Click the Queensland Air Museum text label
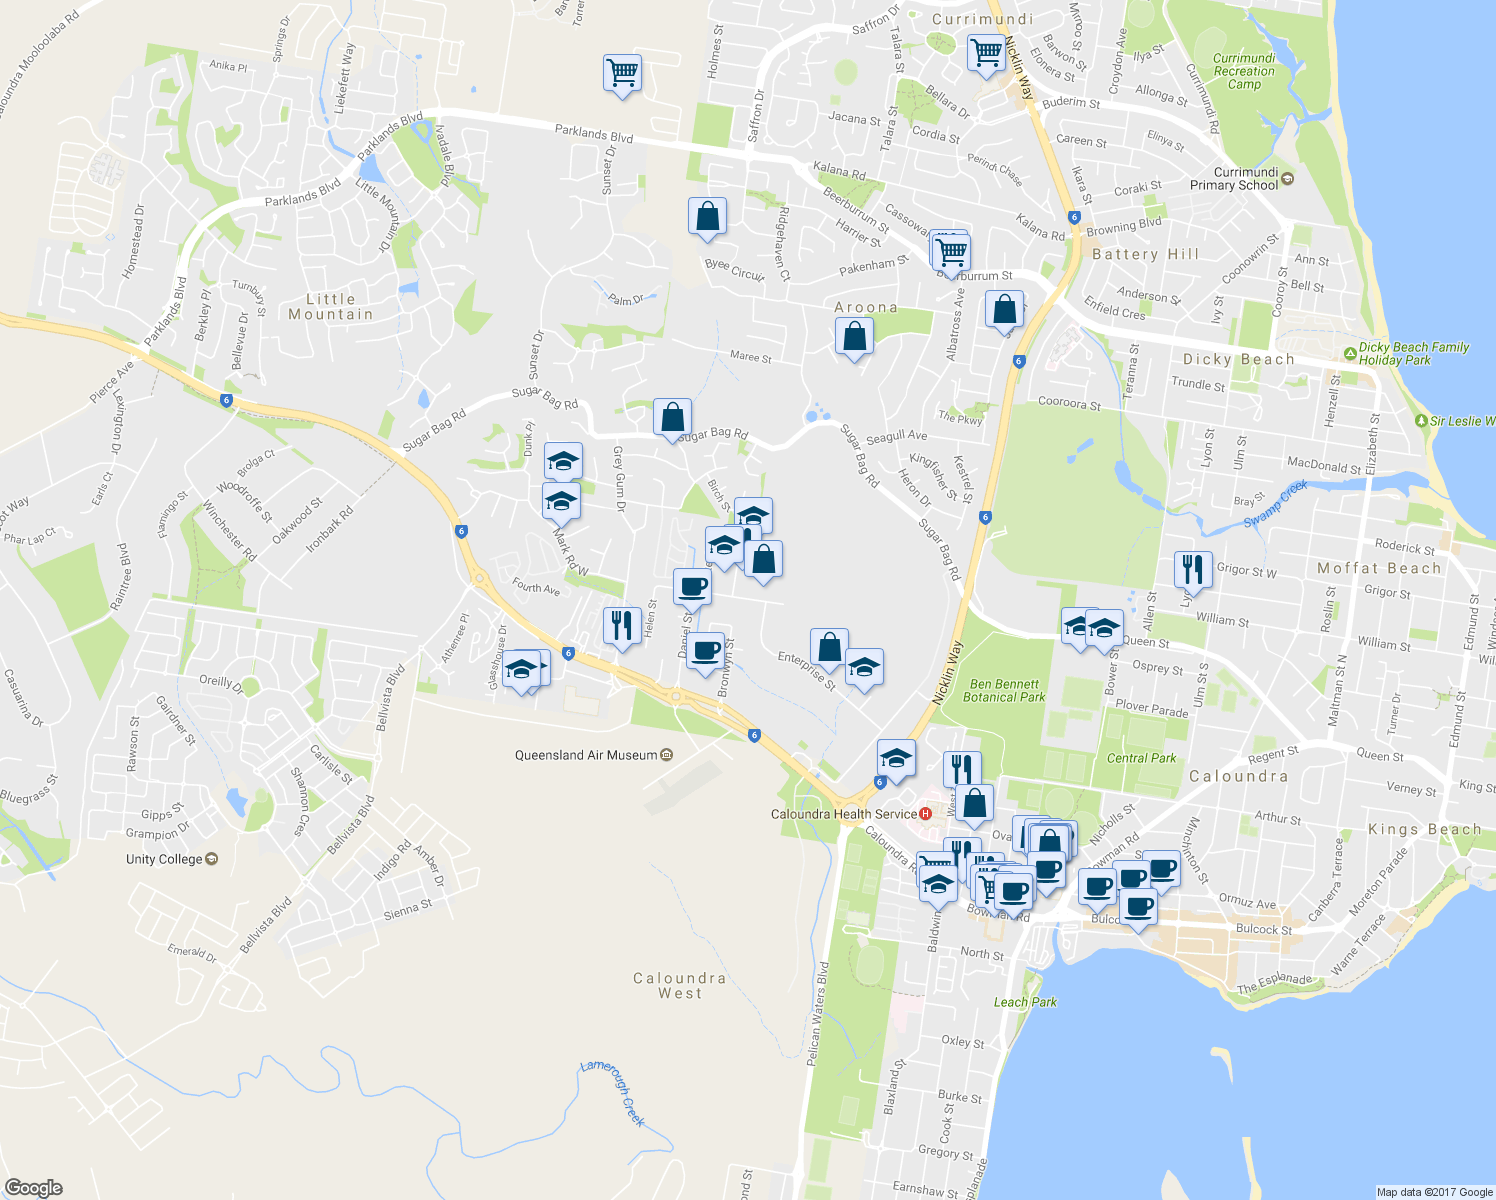Viewport: 1496px width, 1200px height. (586, 755)
